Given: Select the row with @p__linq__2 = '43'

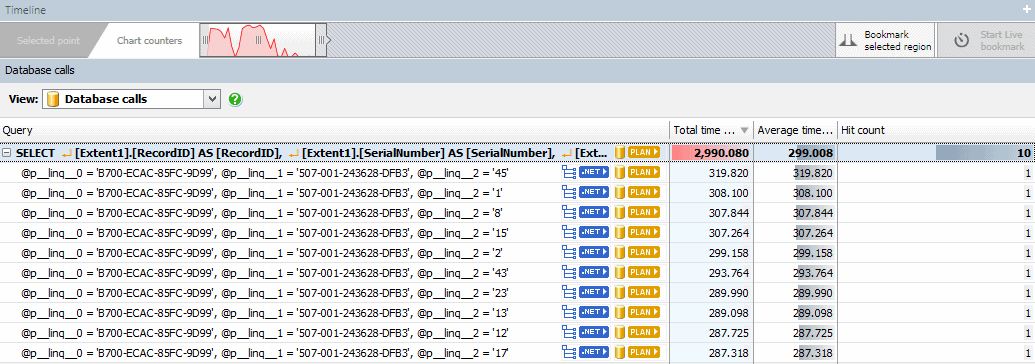Looking at the screenshot, I should coord(518,272).
